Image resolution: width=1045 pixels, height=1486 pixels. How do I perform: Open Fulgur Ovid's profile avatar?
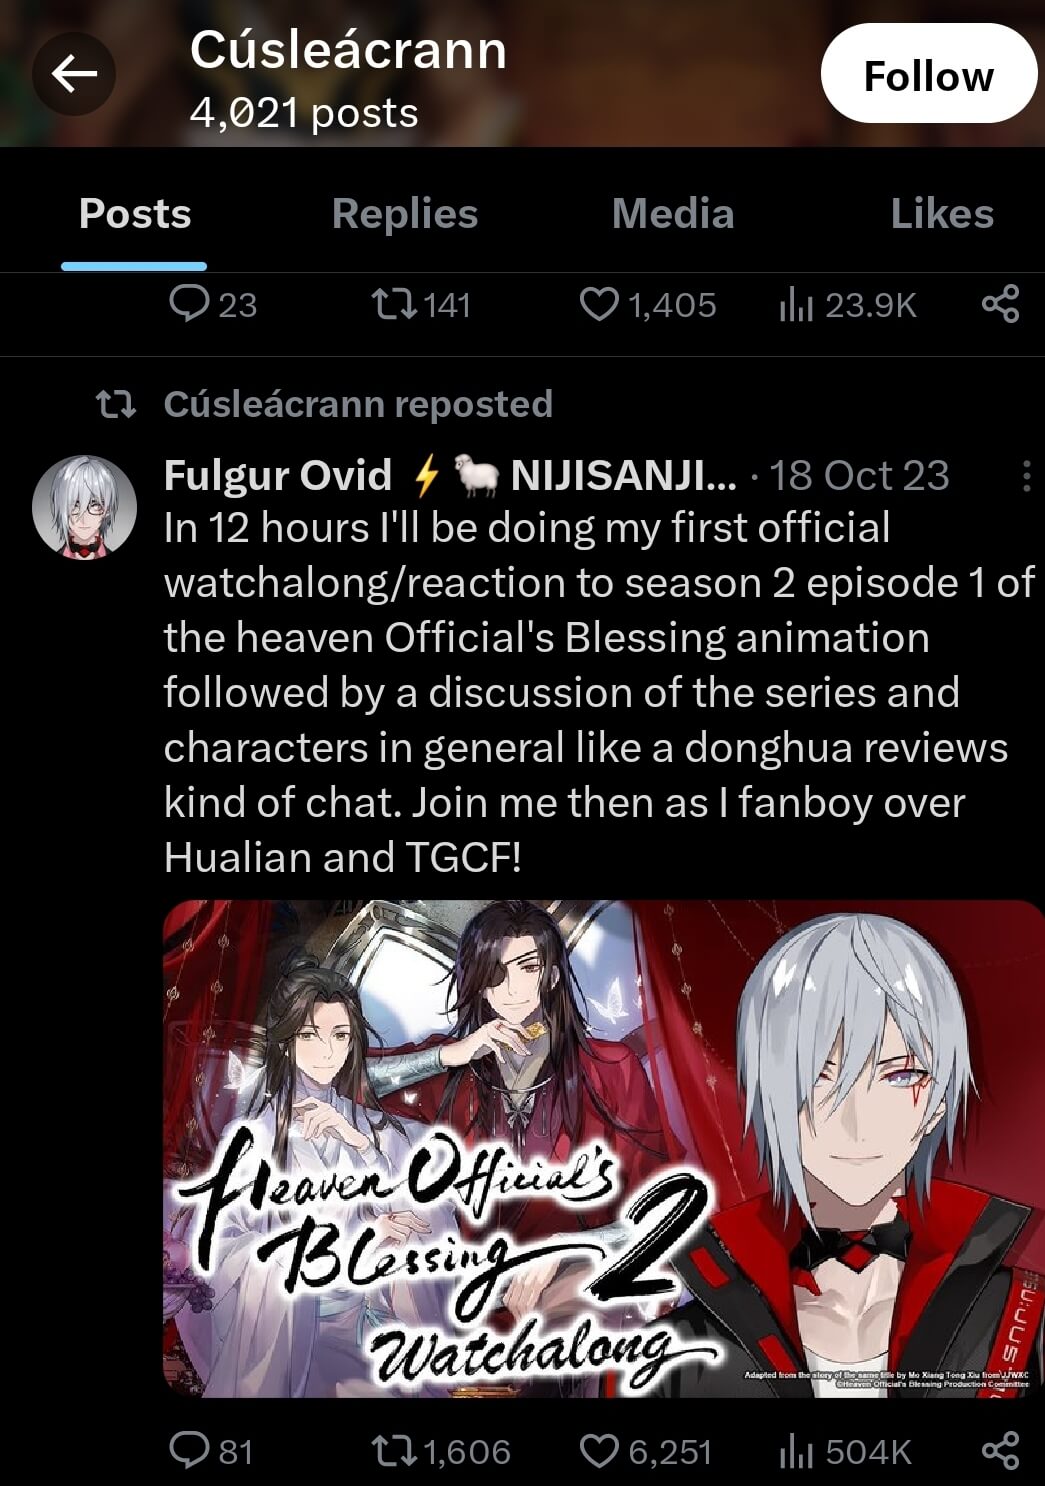[x=84, y=506]
